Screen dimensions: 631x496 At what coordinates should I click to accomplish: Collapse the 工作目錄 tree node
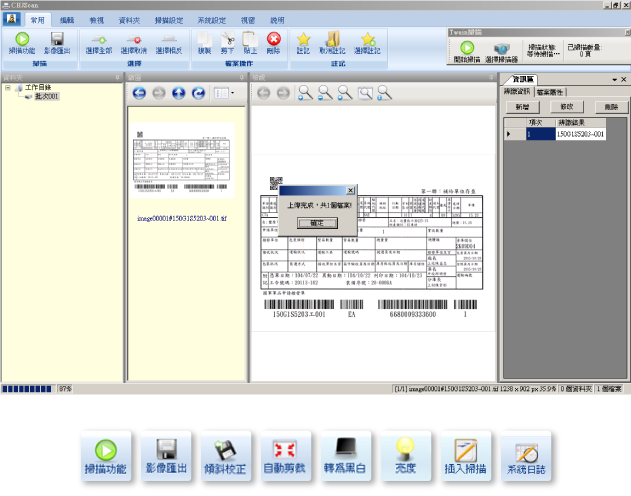click(9, 88)
